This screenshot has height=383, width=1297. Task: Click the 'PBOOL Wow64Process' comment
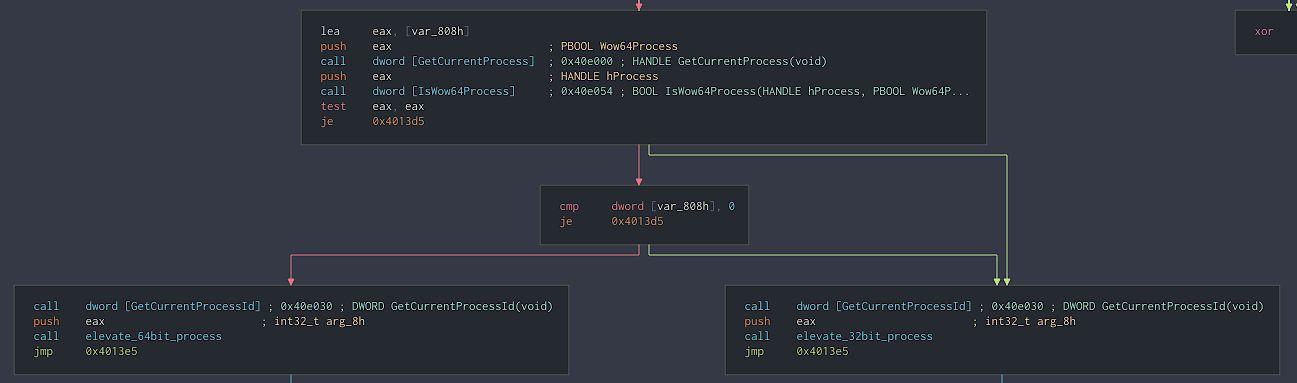coord(619,46)
